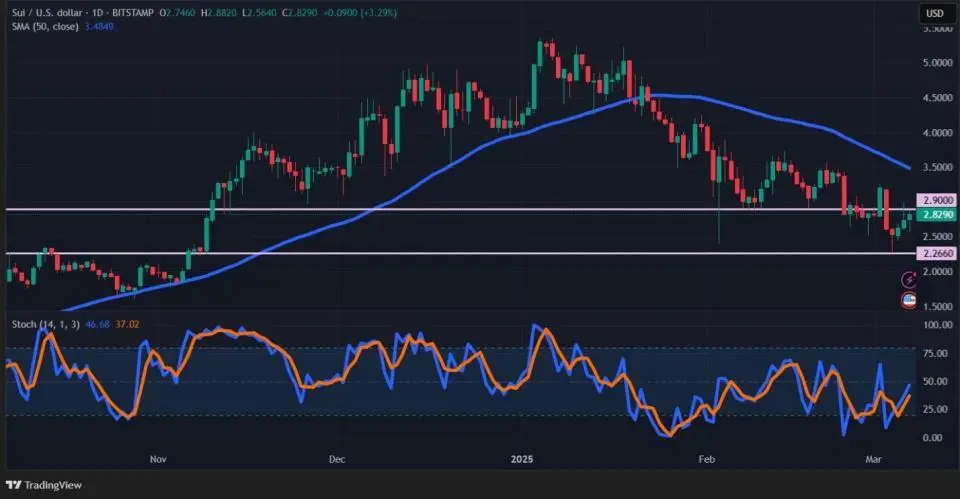Click the lightning bolt event icon
Screen dimensions: 960x499
(x=909, y=281)
